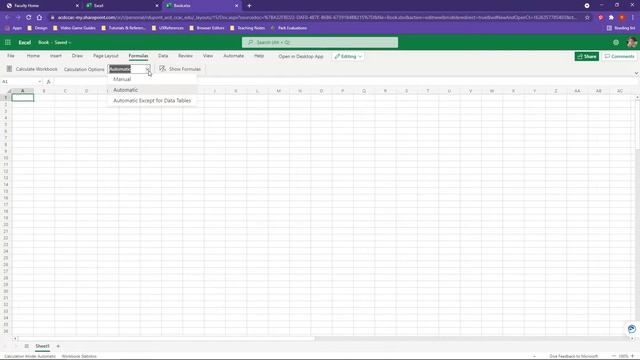Image resolution: width=640 pixels, height=360 pixels.
Task: Add a new sheet with plus icon
Action: pyautogui.click(x=58, y=346)
